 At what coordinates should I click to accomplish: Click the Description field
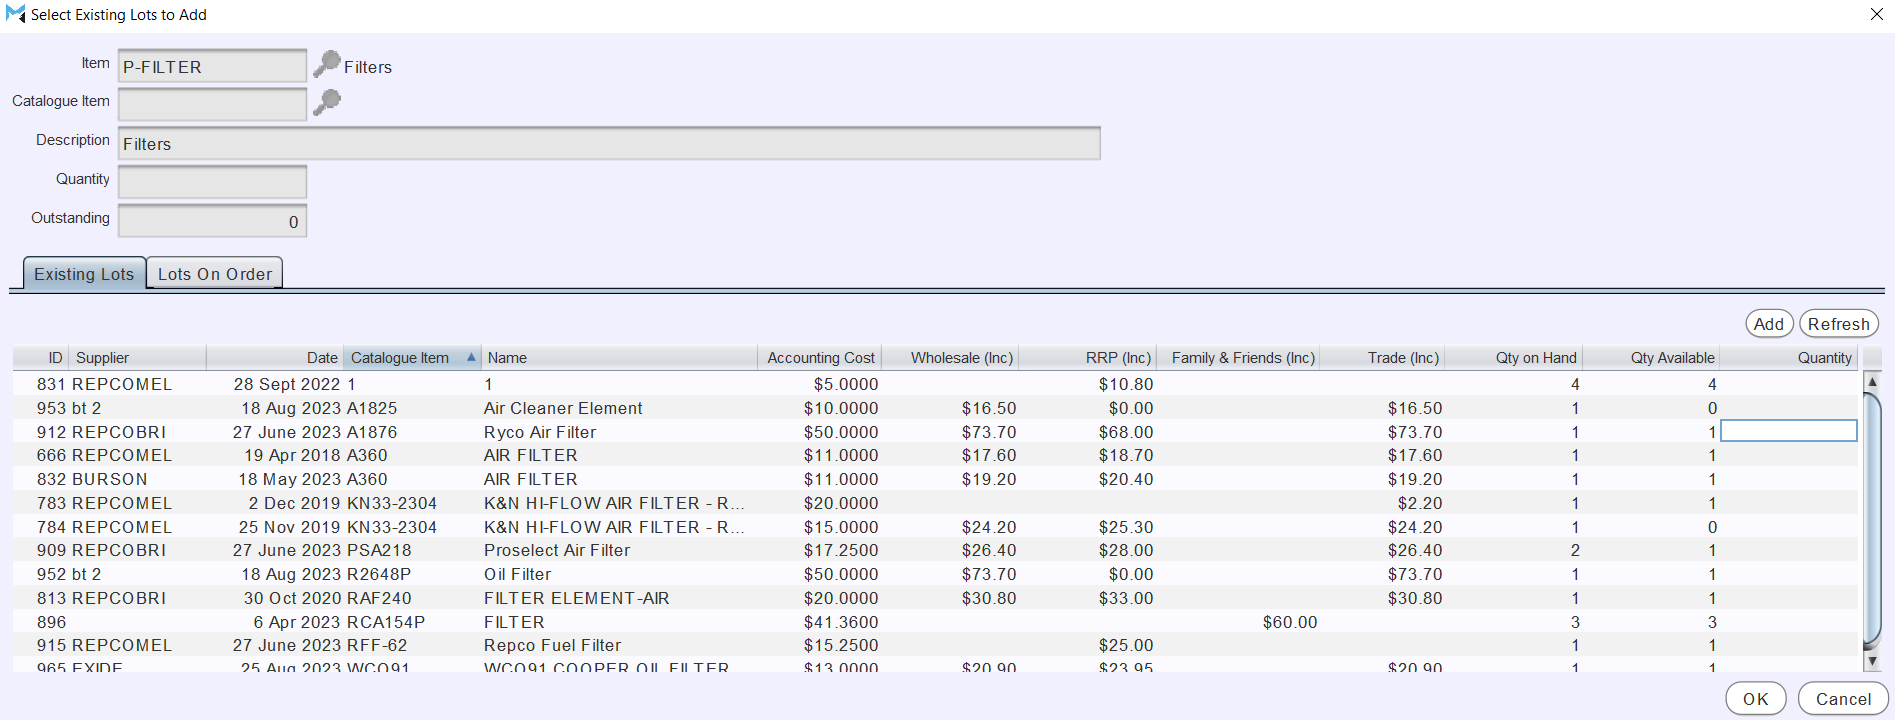coord(609,143)
